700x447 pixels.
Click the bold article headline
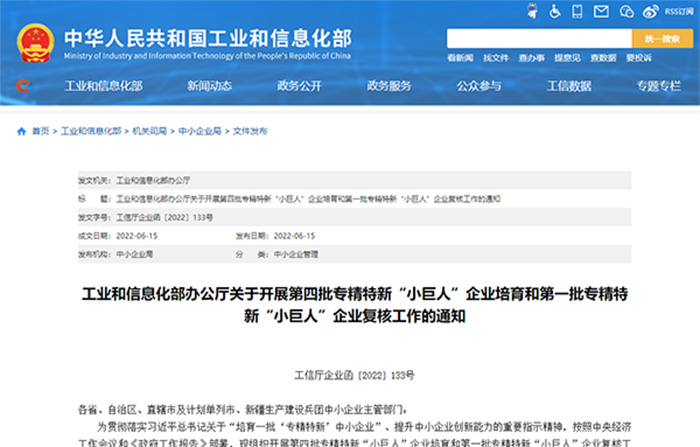(x=354, y=305)
